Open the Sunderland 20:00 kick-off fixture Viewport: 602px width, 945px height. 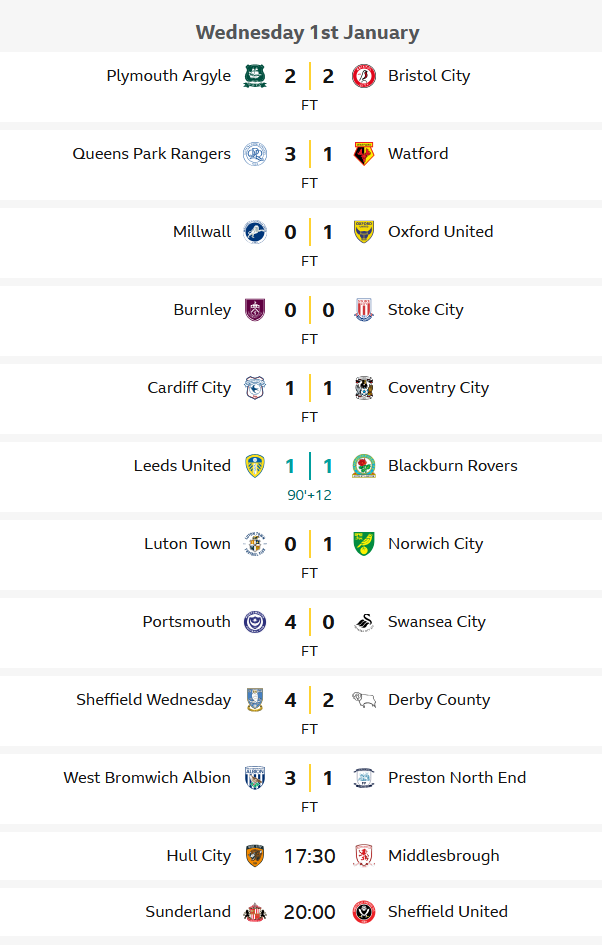tap(309, 912)
